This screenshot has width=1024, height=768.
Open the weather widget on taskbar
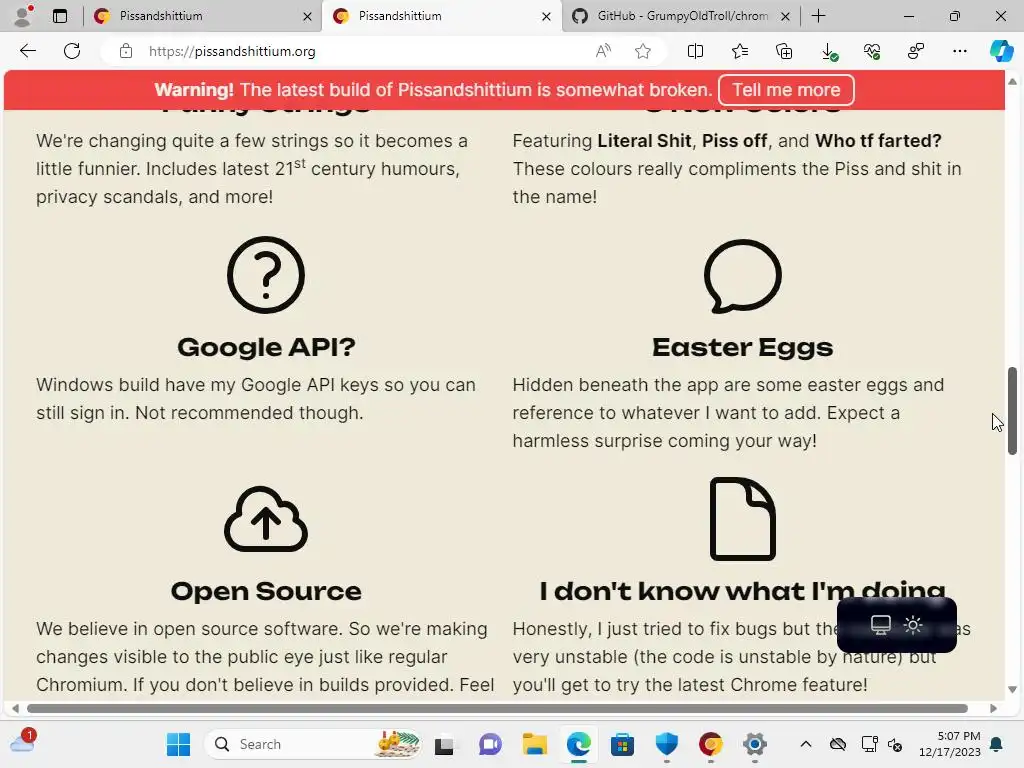24,743
